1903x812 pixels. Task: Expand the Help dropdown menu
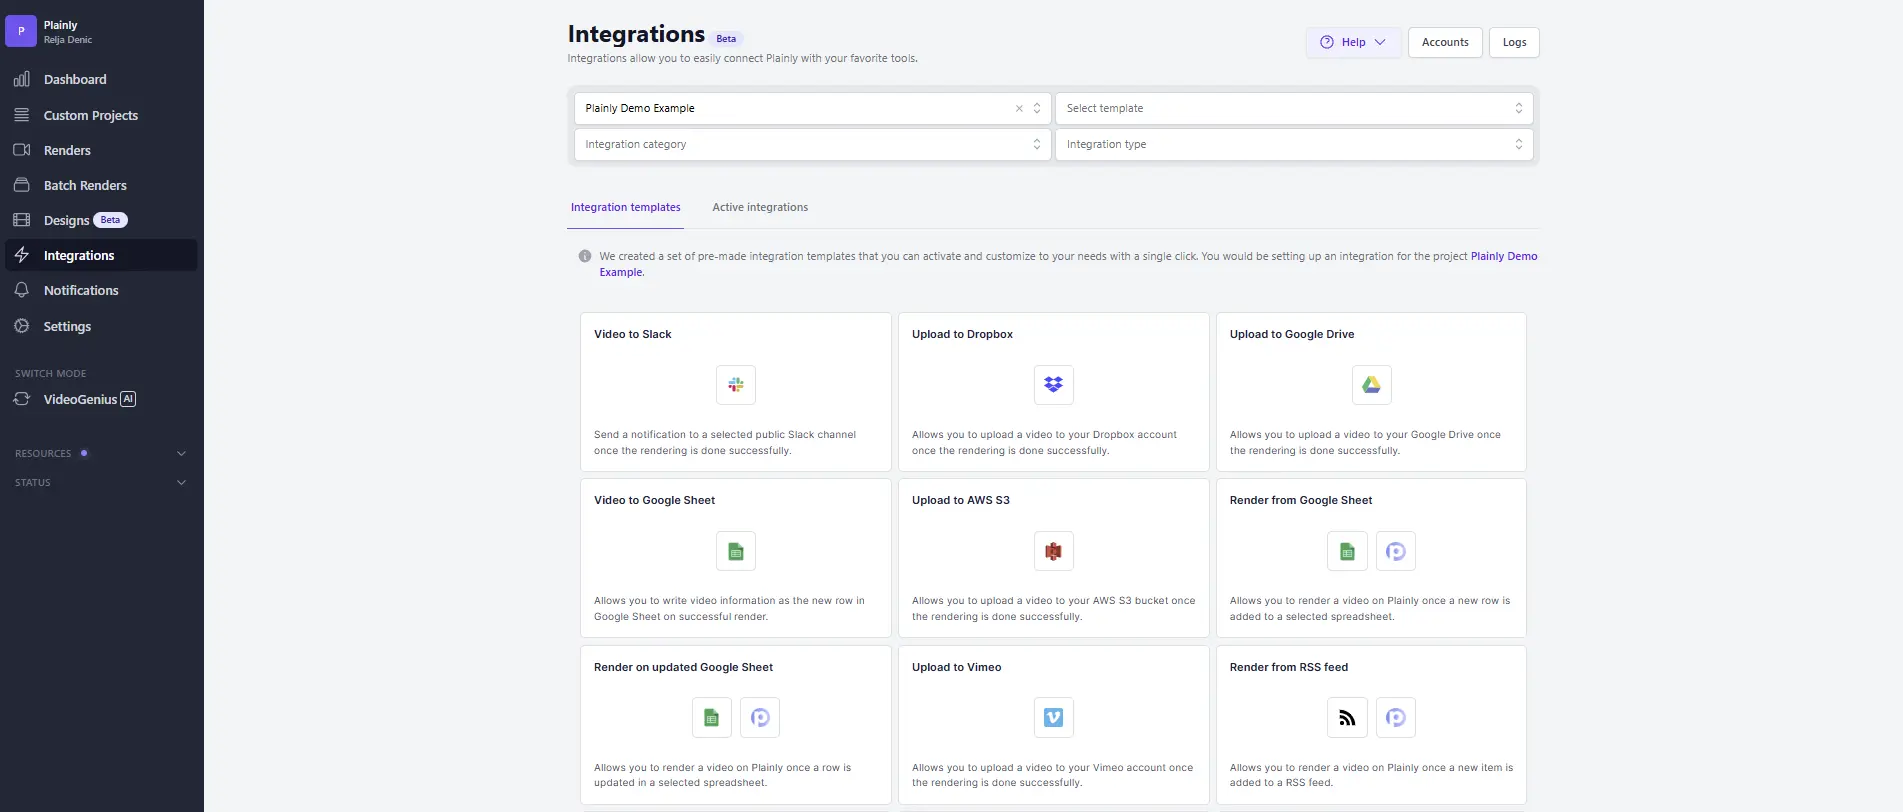point(1353,42)
